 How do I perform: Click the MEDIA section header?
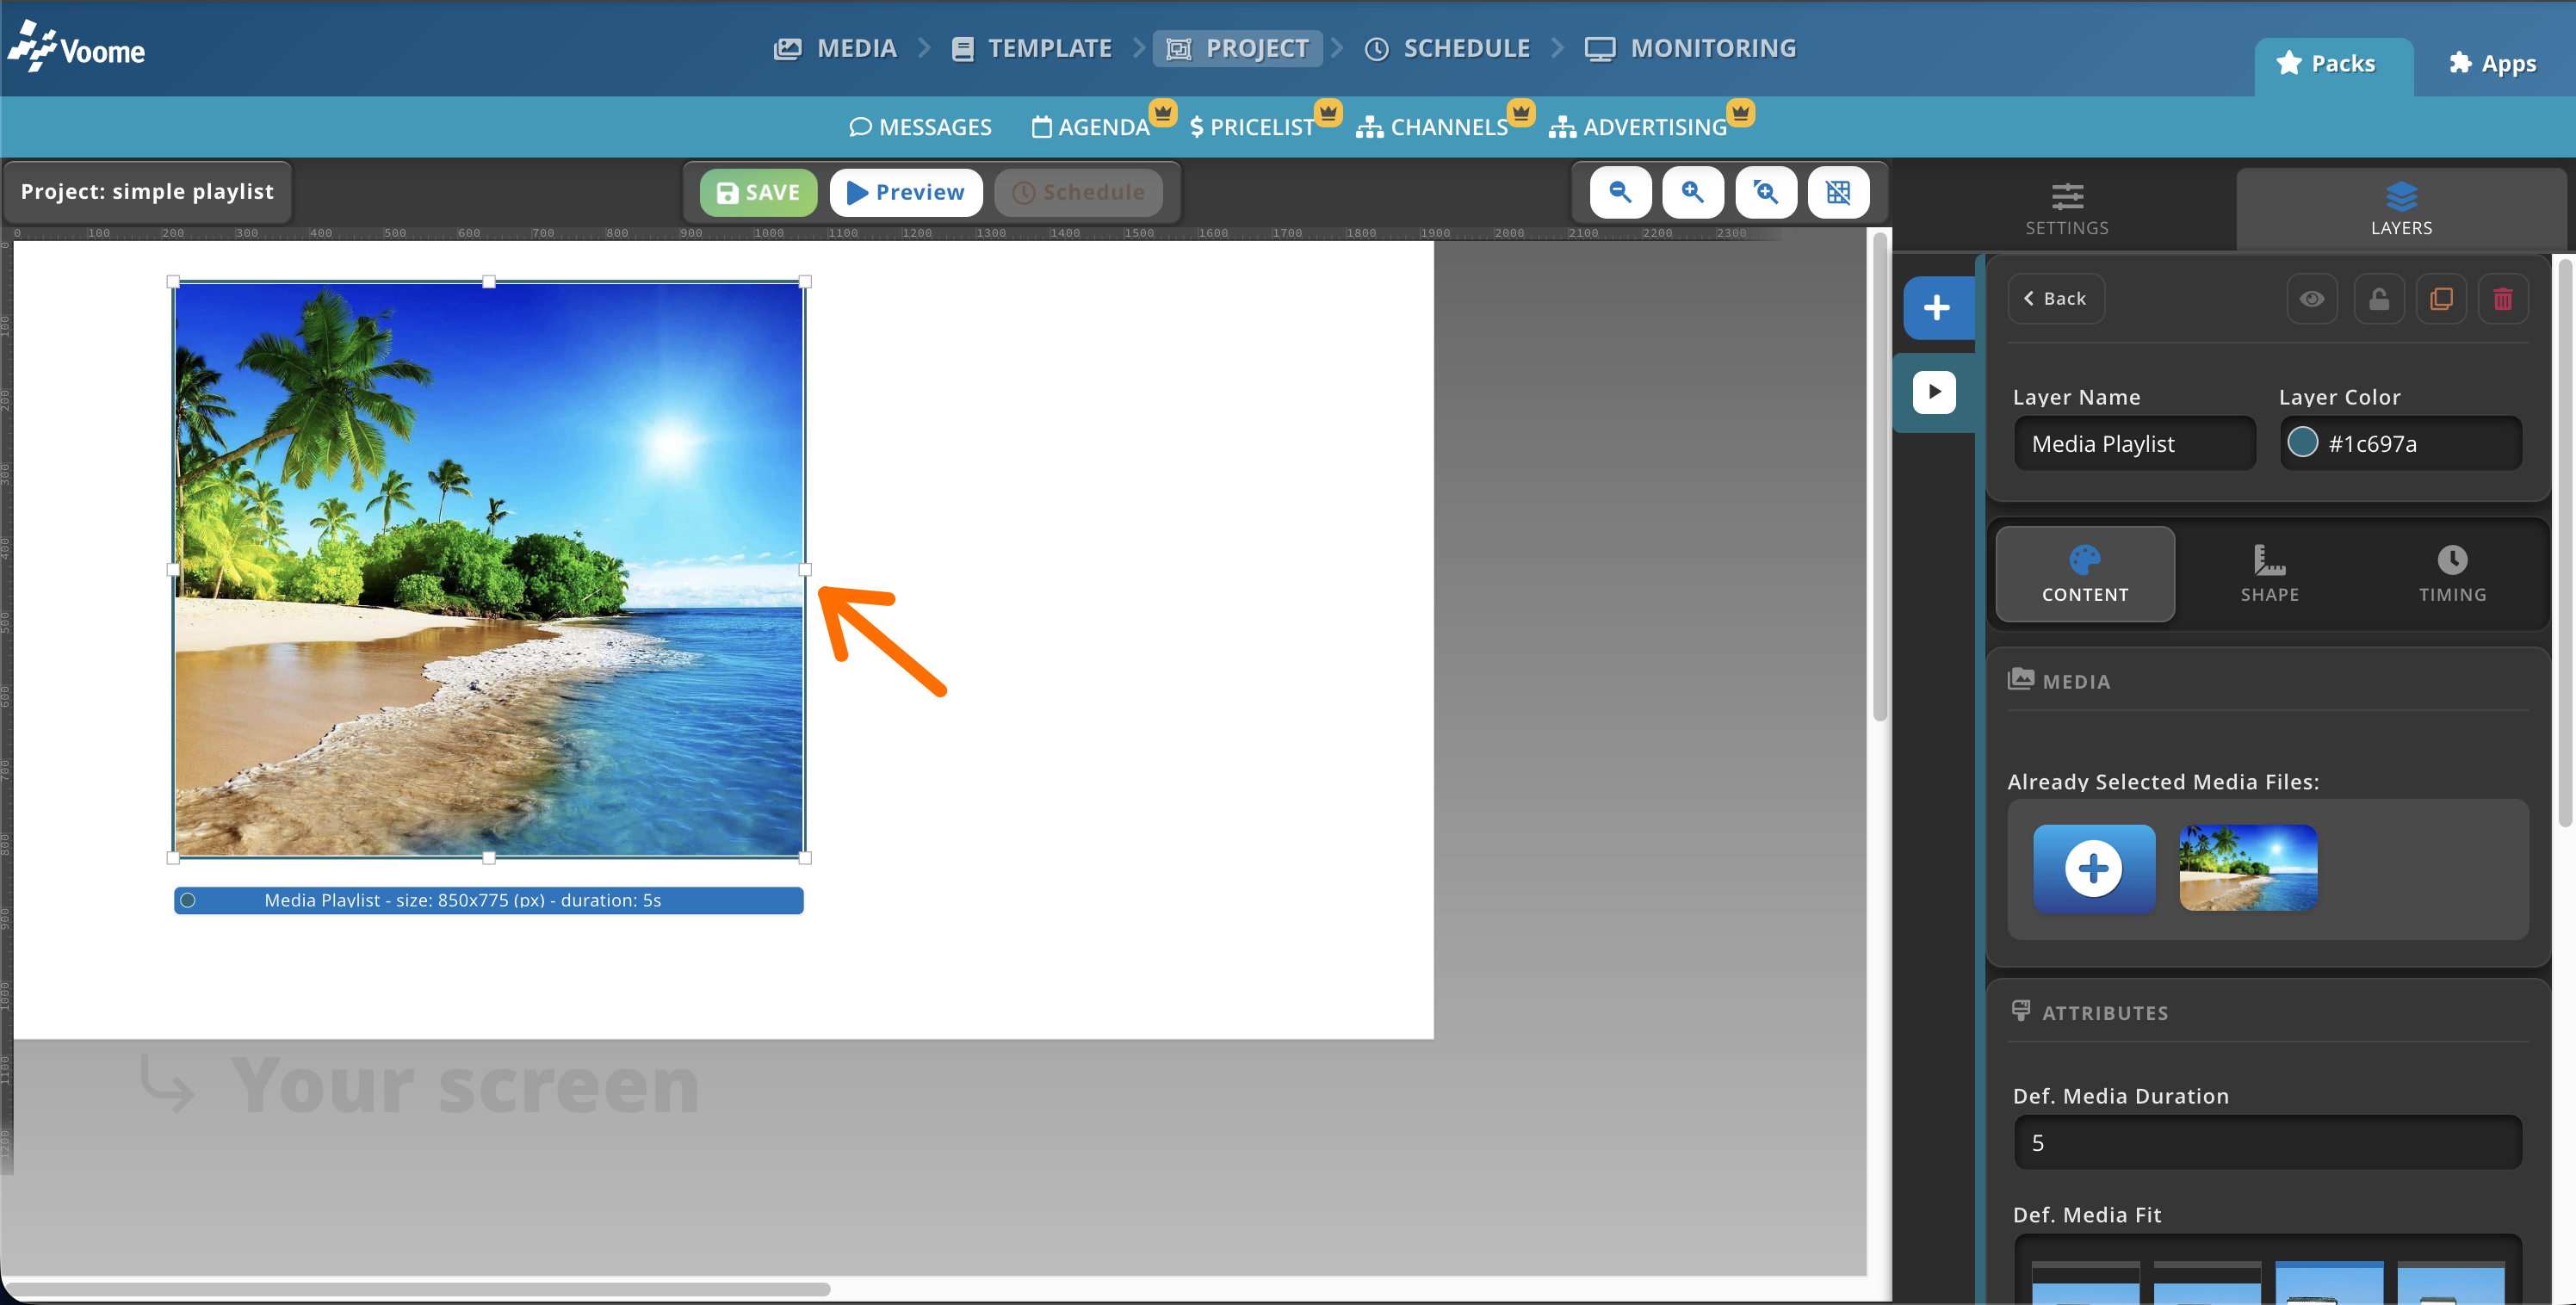pos(2060,681)
